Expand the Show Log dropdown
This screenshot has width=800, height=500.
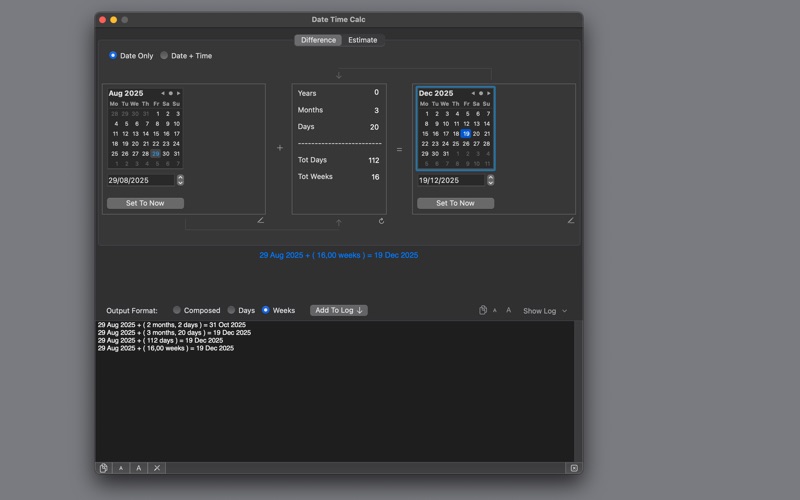point(545,311)
